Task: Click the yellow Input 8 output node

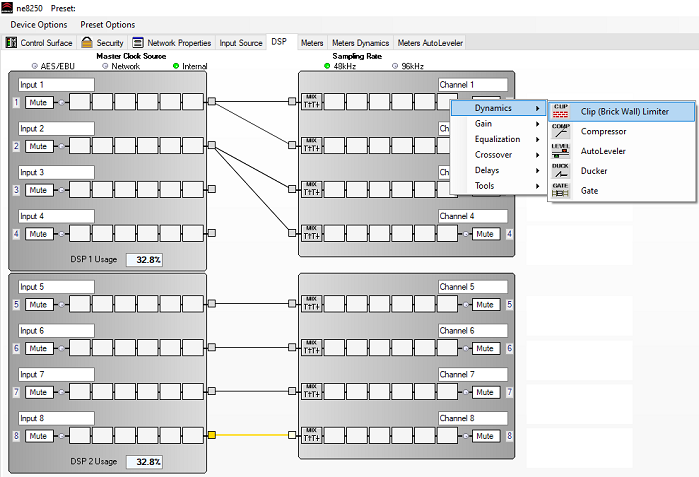Action: tap(211, 436)
